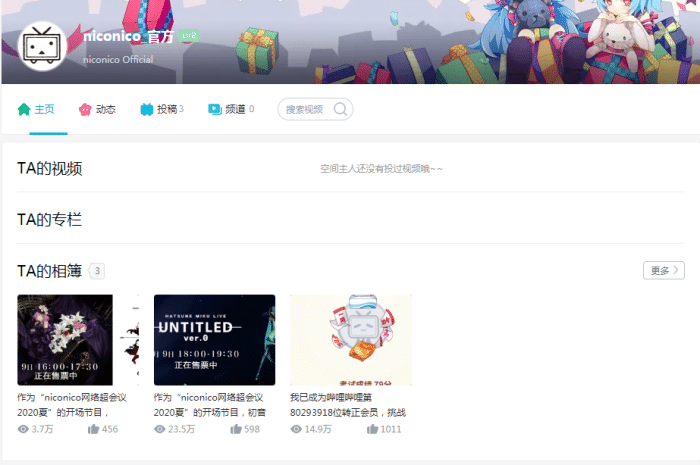Click the niconico Official signature text
700x465 pixels.
pos(118,59)
